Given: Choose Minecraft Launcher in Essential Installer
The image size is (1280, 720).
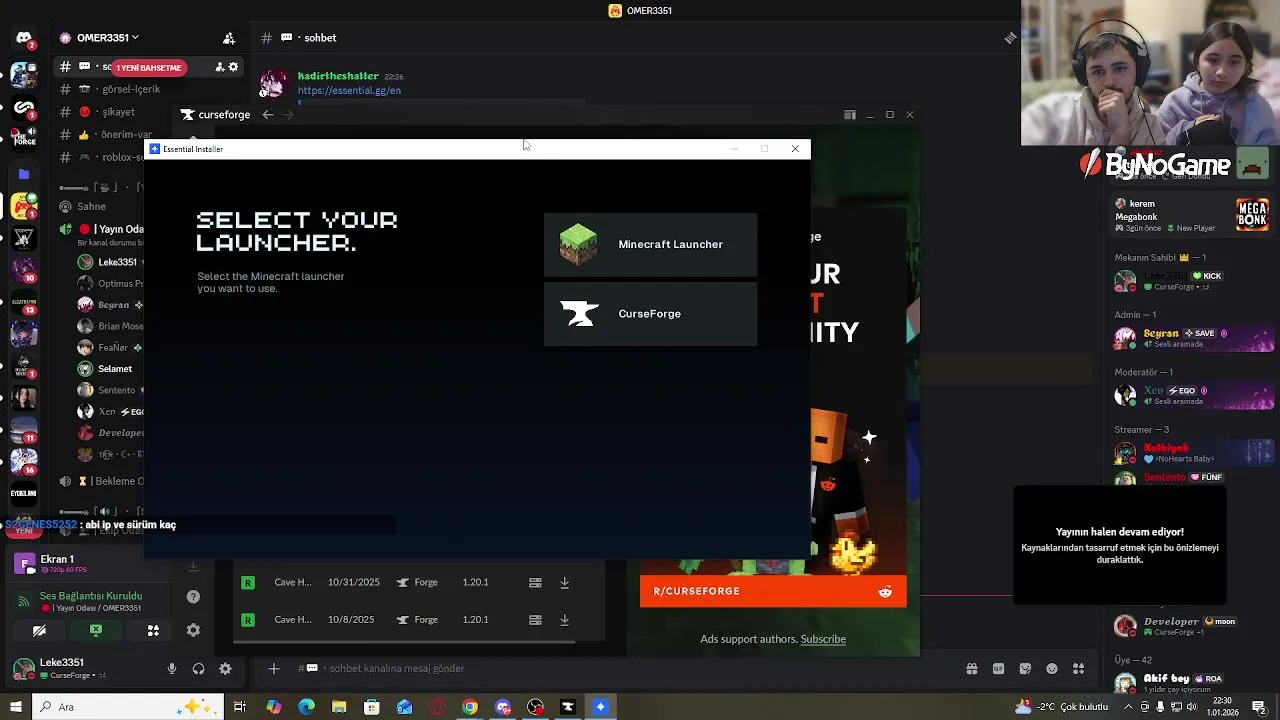Looking at the screenshot, I should (x=650, y=244).
